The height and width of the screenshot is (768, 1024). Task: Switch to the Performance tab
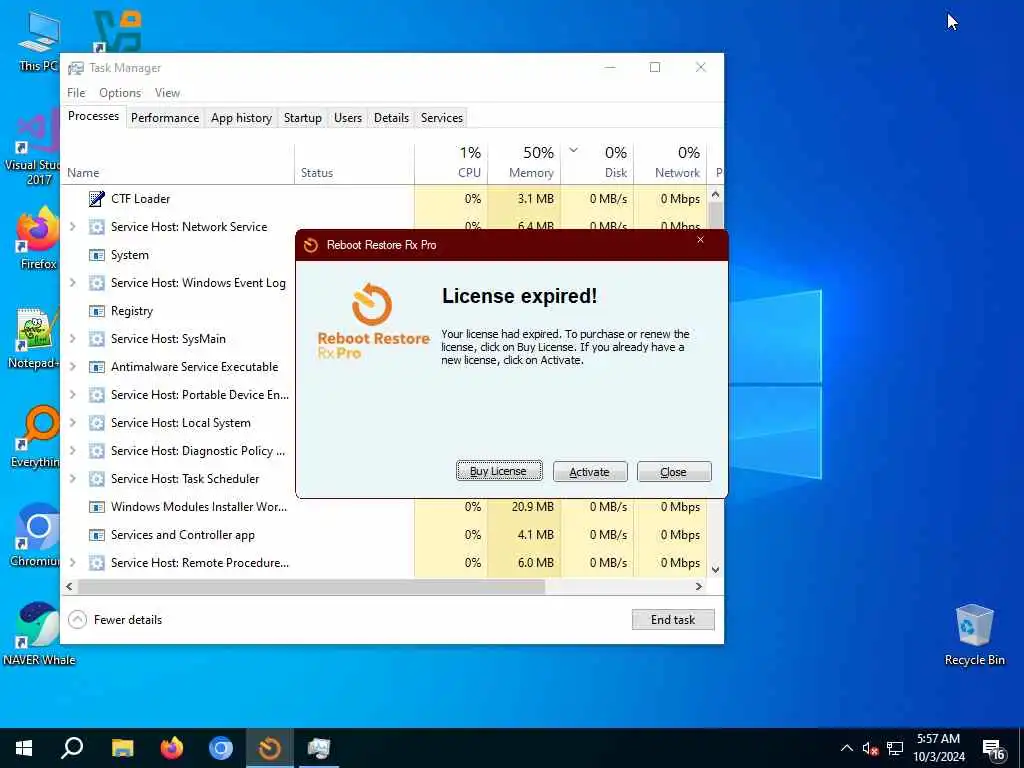pos(165,118)
